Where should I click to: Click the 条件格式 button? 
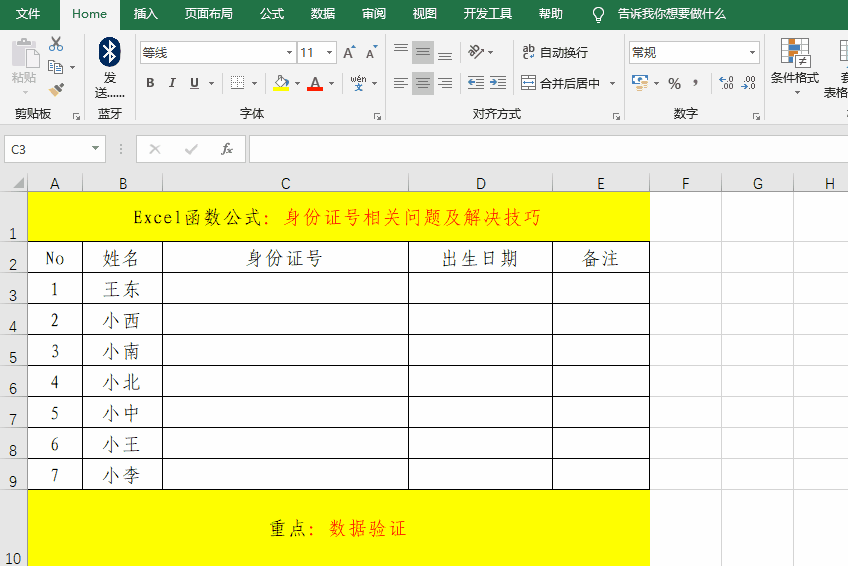tap(795, 65)
